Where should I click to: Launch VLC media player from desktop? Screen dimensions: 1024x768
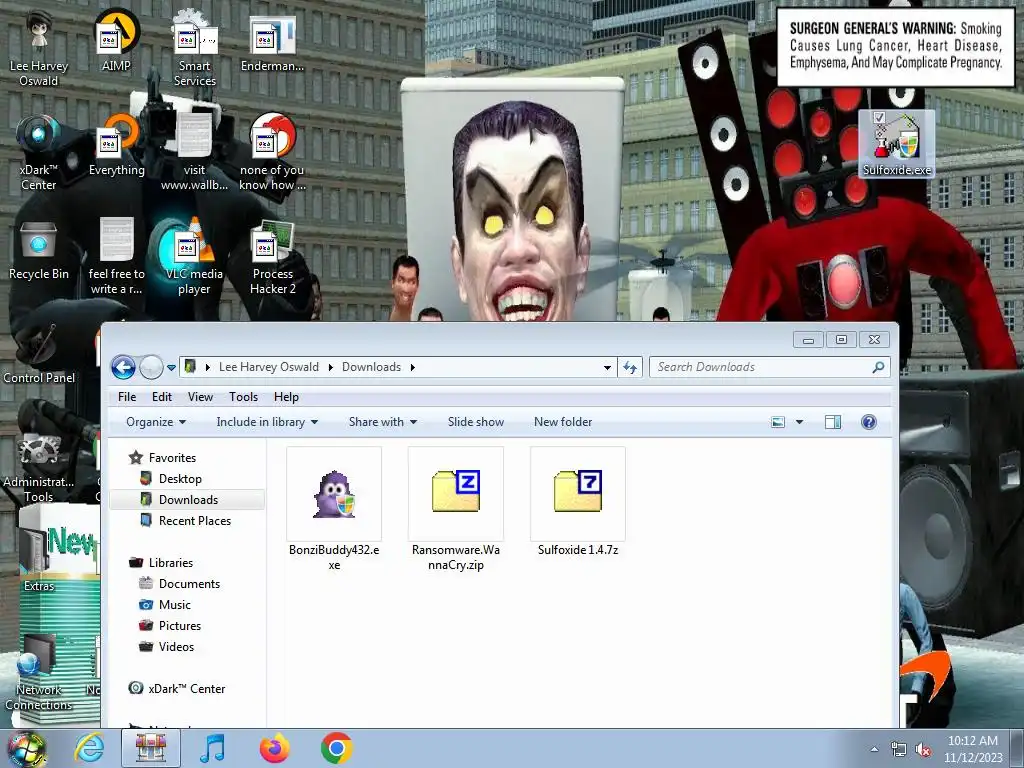195,258
